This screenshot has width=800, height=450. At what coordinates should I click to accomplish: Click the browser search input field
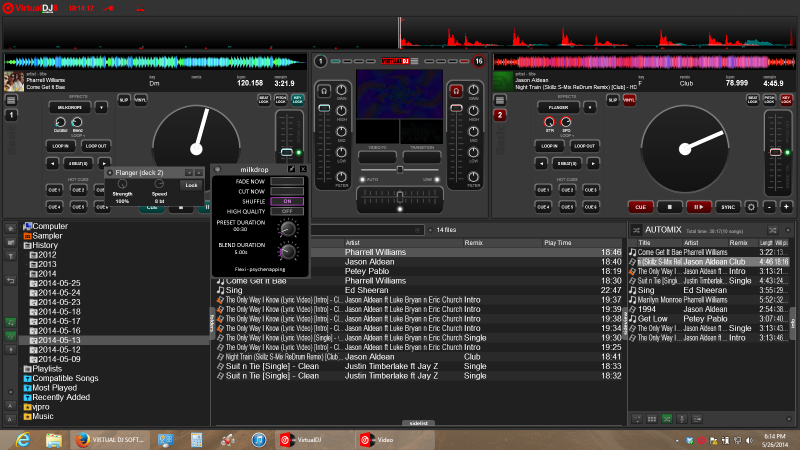[x=365, y=230]
